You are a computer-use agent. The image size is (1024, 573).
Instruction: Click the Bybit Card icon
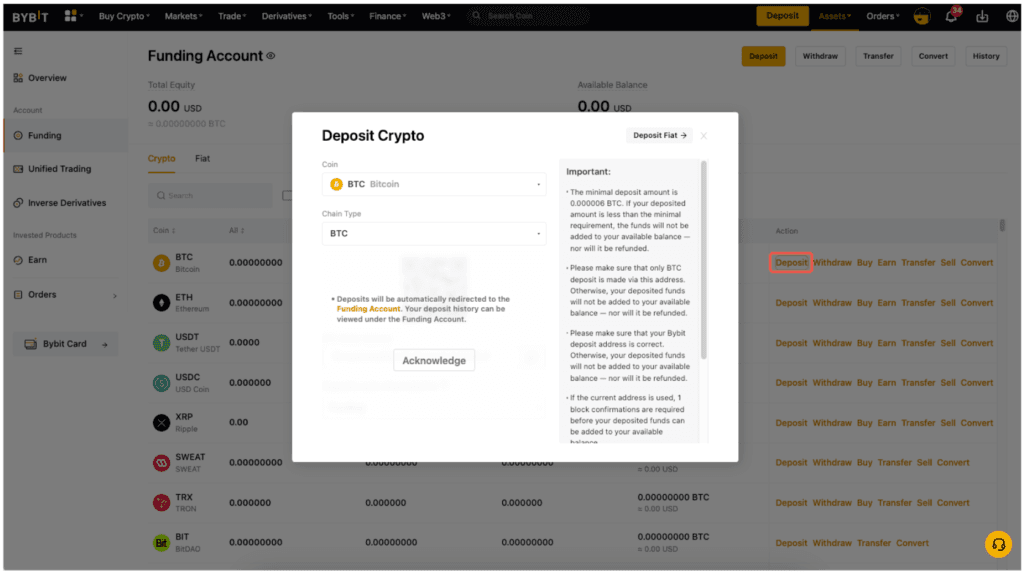[x=31, y=344]
